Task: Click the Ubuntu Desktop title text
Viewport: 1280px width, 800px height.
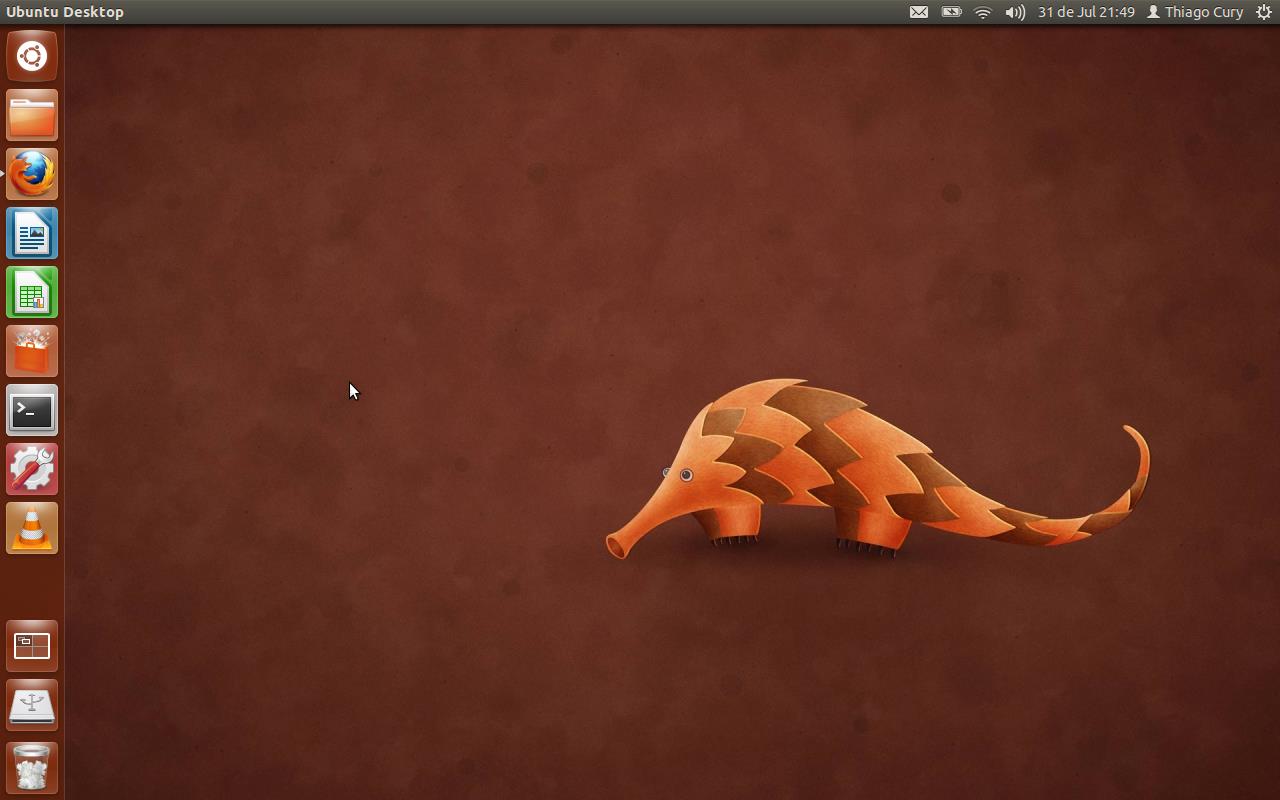Action: [x=65, y=12]
